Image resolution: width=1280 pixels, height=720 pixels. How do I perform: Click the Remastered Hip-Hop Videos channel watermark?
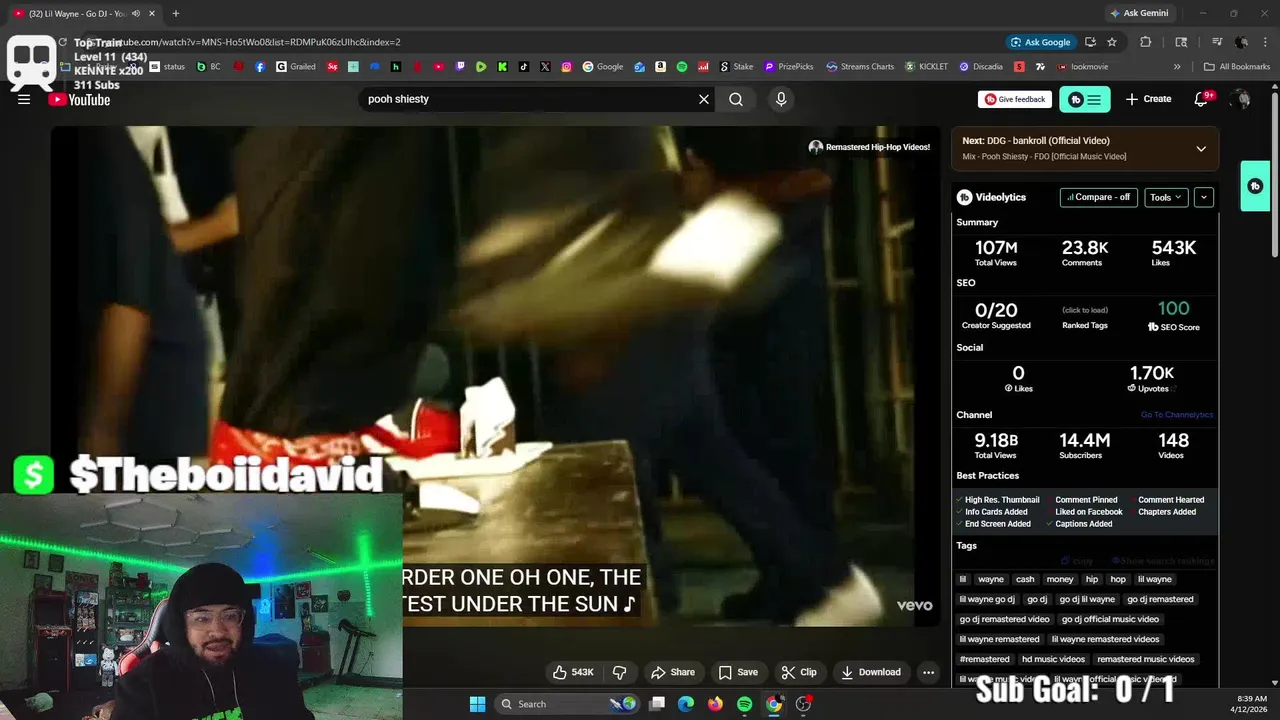(869, 147)
